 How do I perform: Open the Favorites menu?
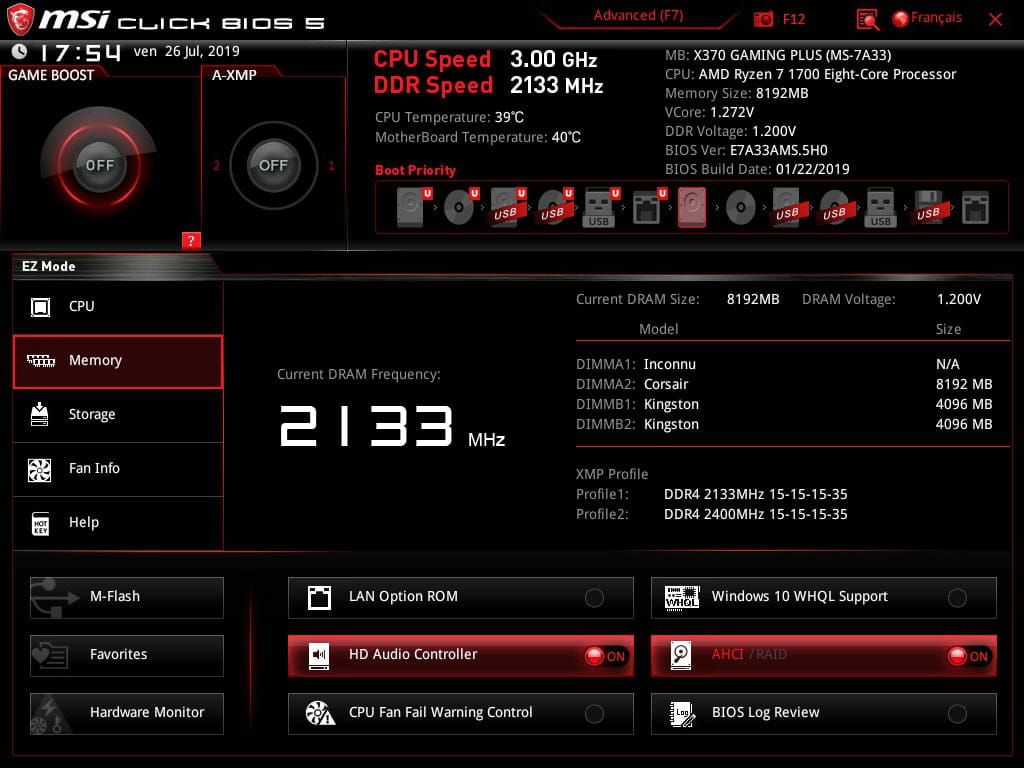[127, 655]
